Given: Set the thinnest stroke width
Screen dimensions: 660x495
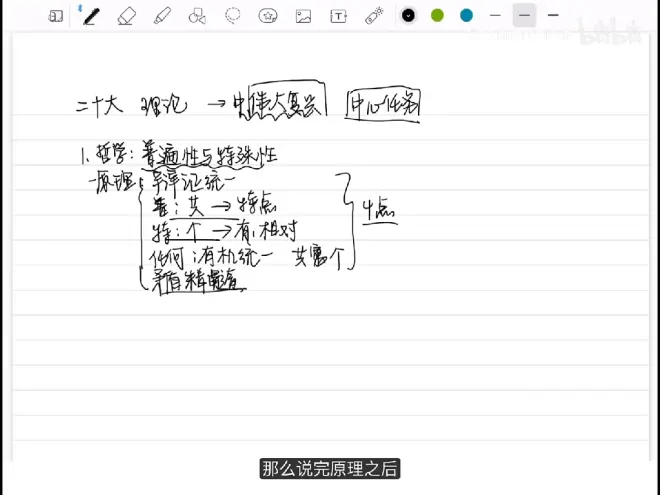Looking at the screenshot, I should 495,15.
